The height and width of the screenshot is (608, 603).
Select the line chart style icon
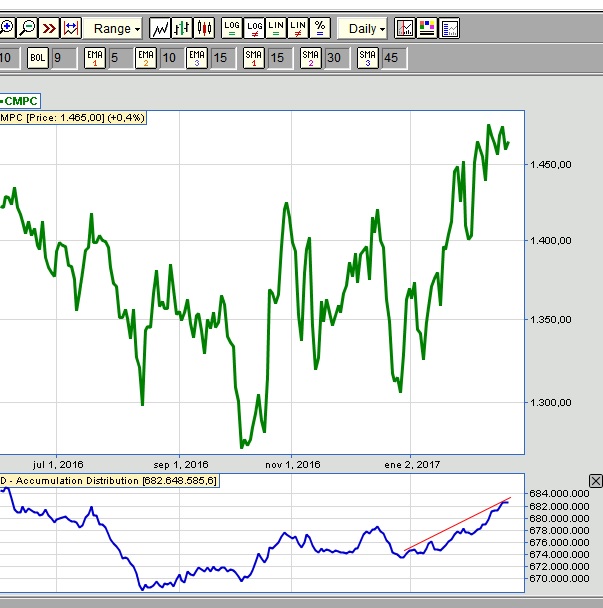pos(160,28)
